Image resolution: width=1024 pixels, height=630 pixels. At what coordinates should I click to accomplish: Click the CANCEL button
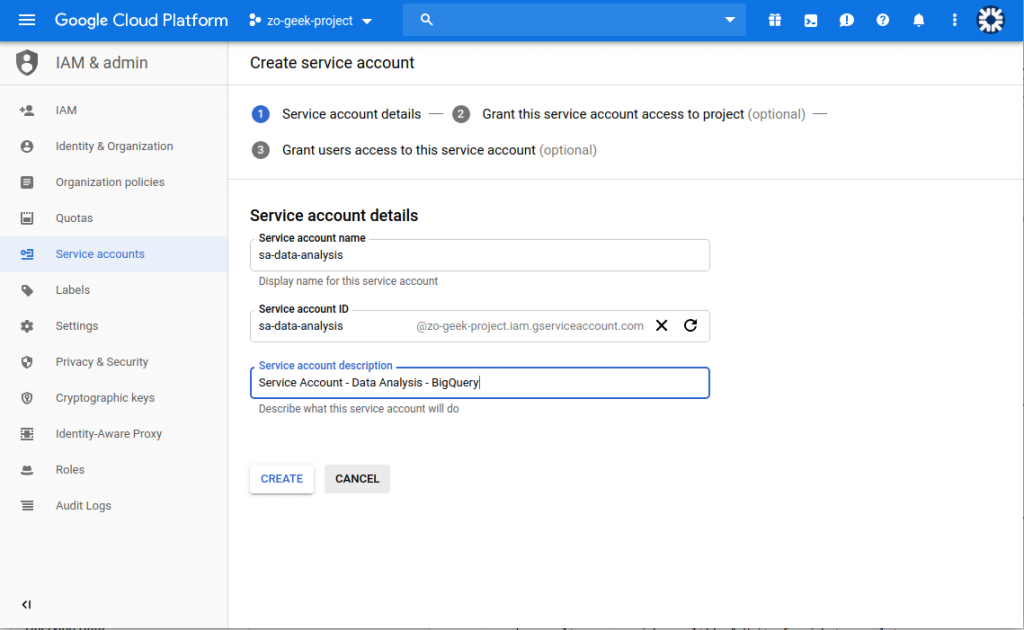tap(357, 479)
